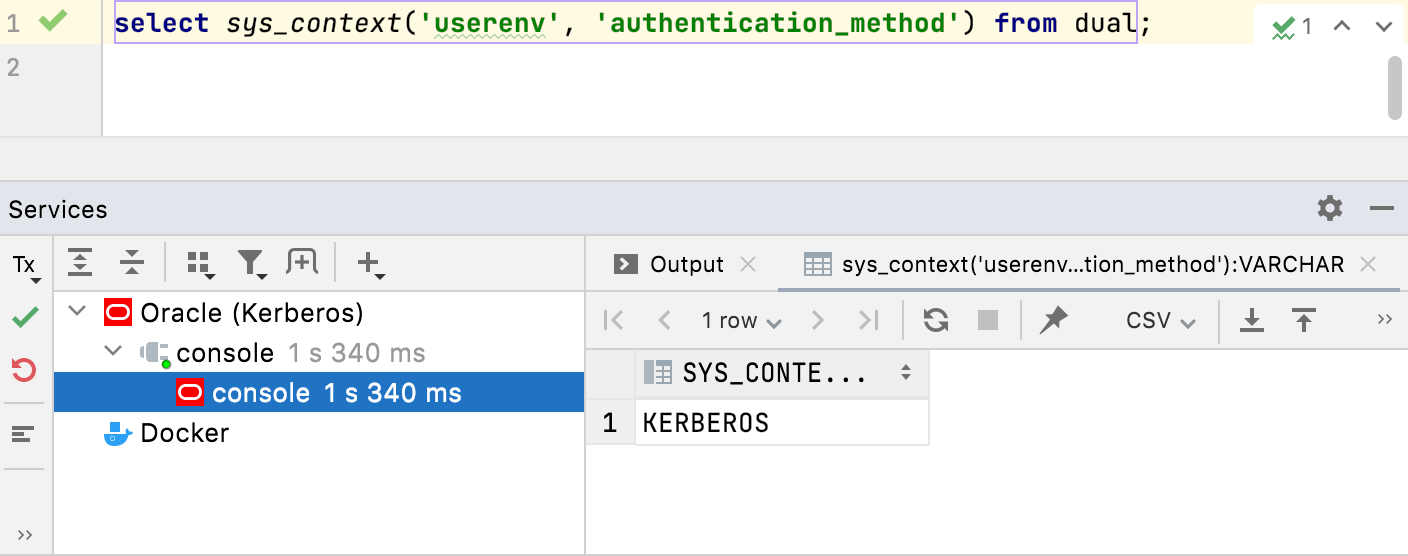Open the CSV data extractor dropdown

pos(1161,321)
